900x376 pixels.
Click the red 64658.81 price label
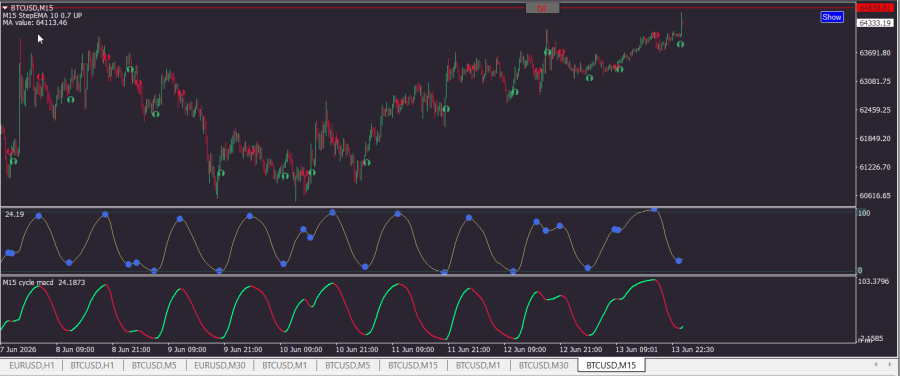[x=875, y=8]
